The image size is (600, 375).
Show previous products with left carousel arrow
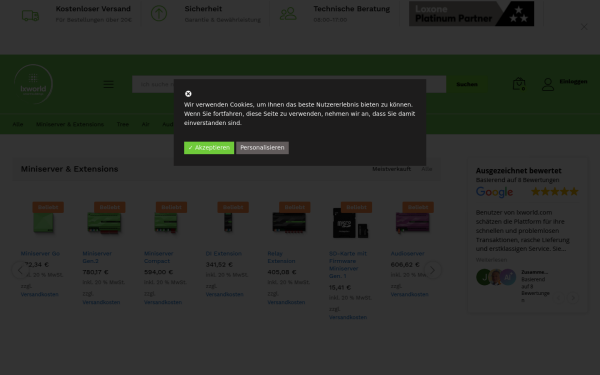coord(20,270)
